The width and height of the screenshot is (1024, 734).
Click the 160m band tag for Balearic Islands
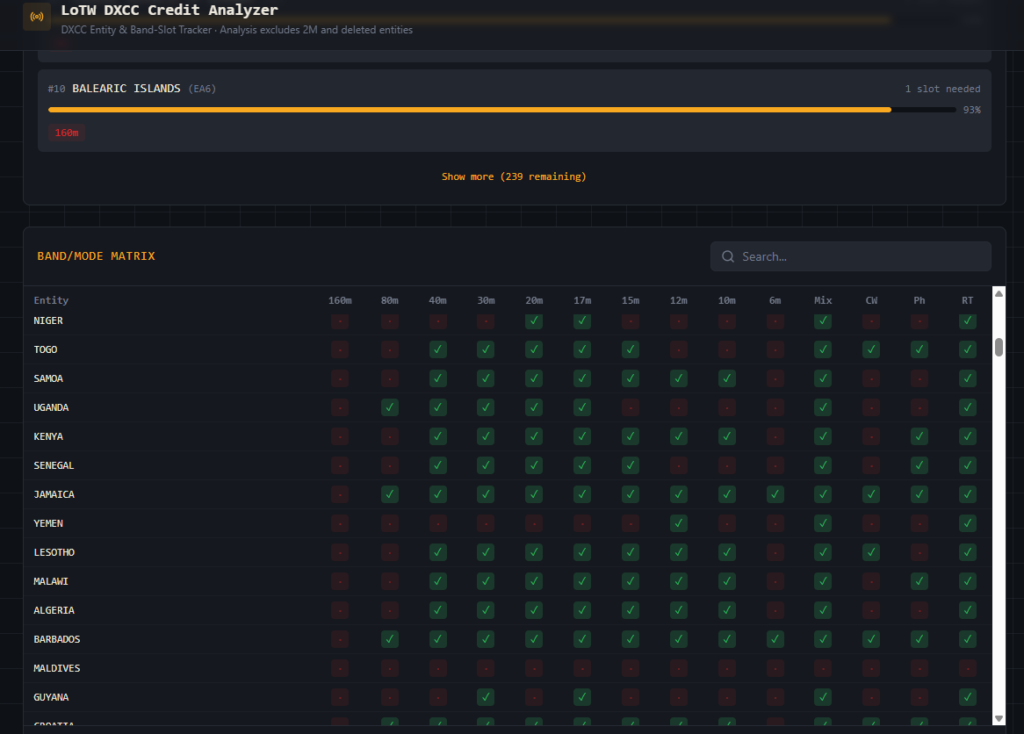click(x=67, y=133)
